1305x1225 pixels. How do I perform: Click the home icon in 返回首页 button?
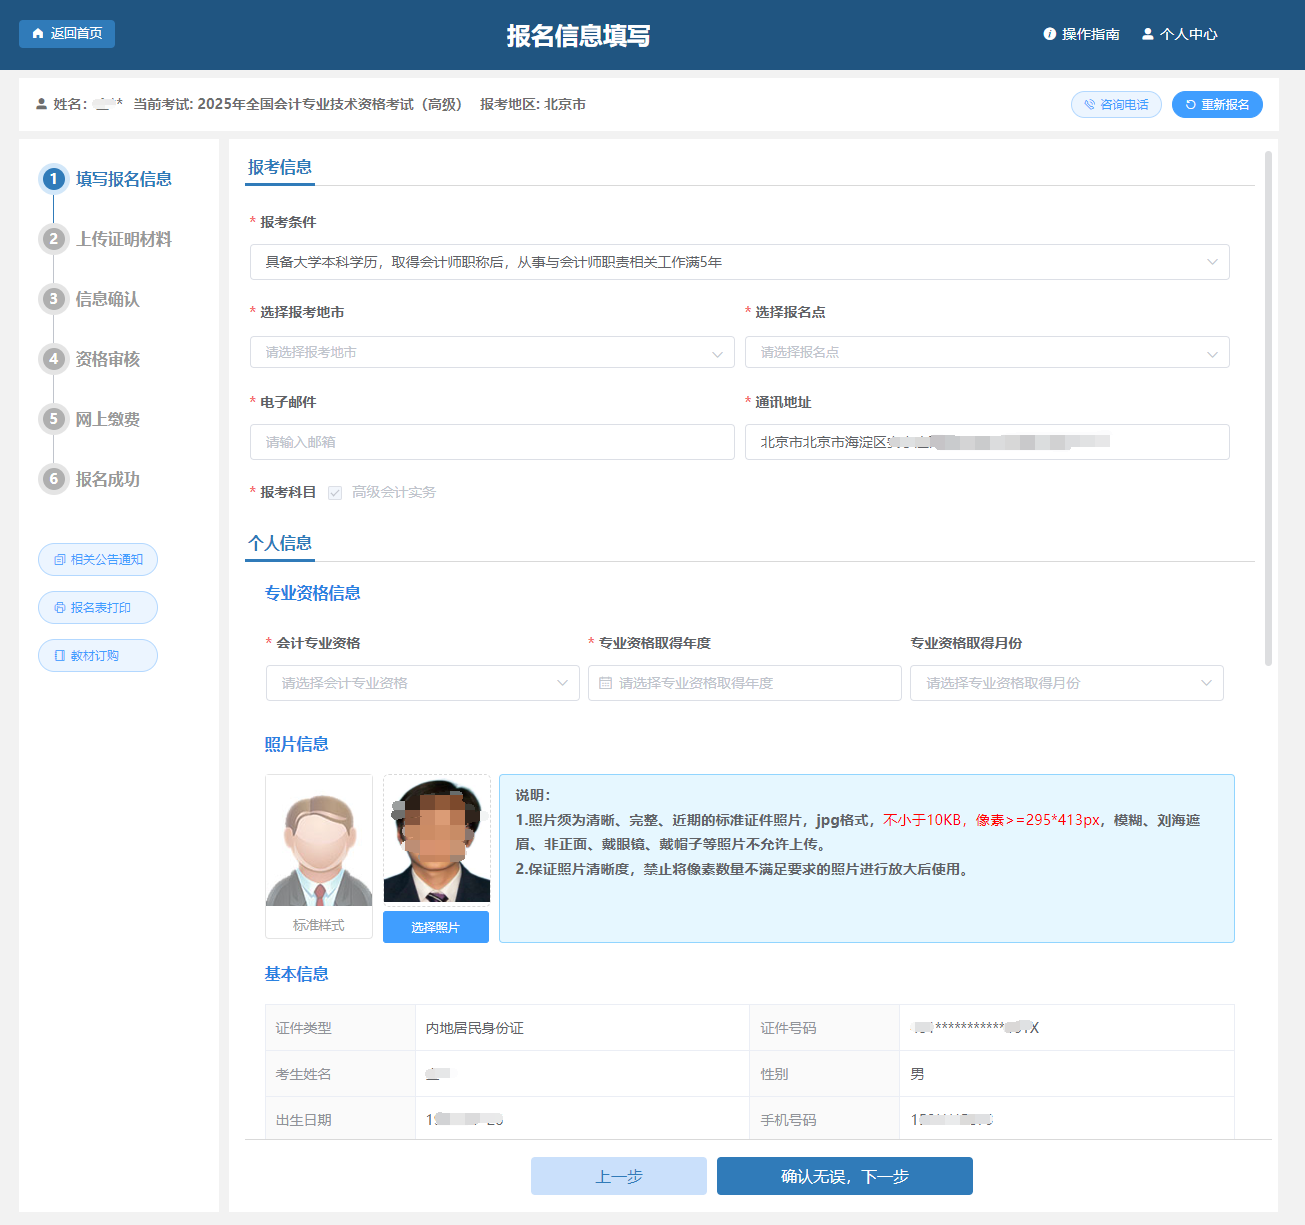[38, 34]
